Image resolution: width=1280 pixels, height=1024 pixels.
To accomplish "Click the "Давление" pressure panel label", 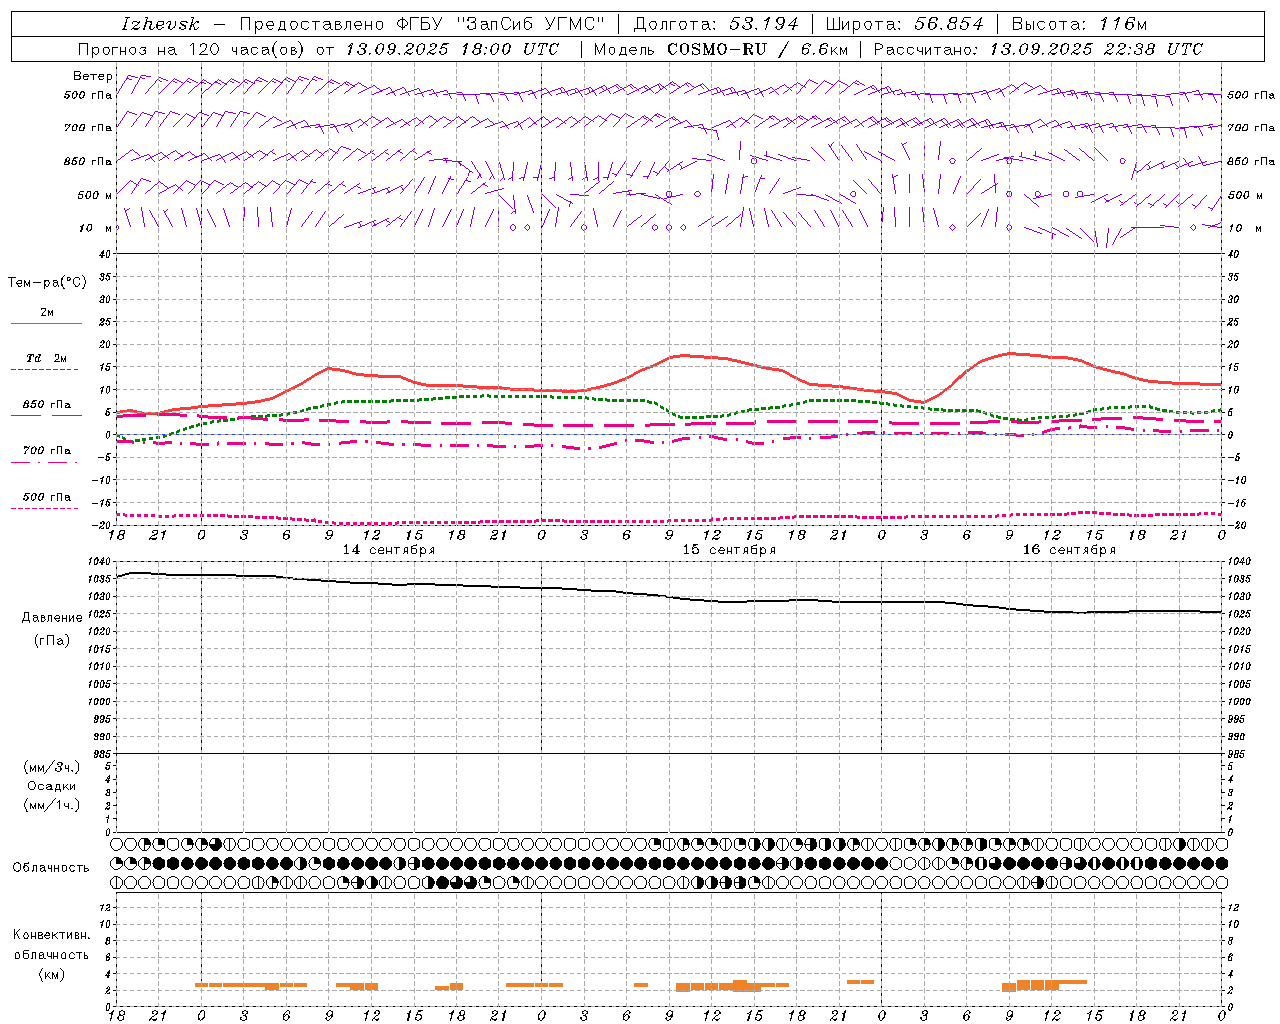I will (x=50, y=618).
